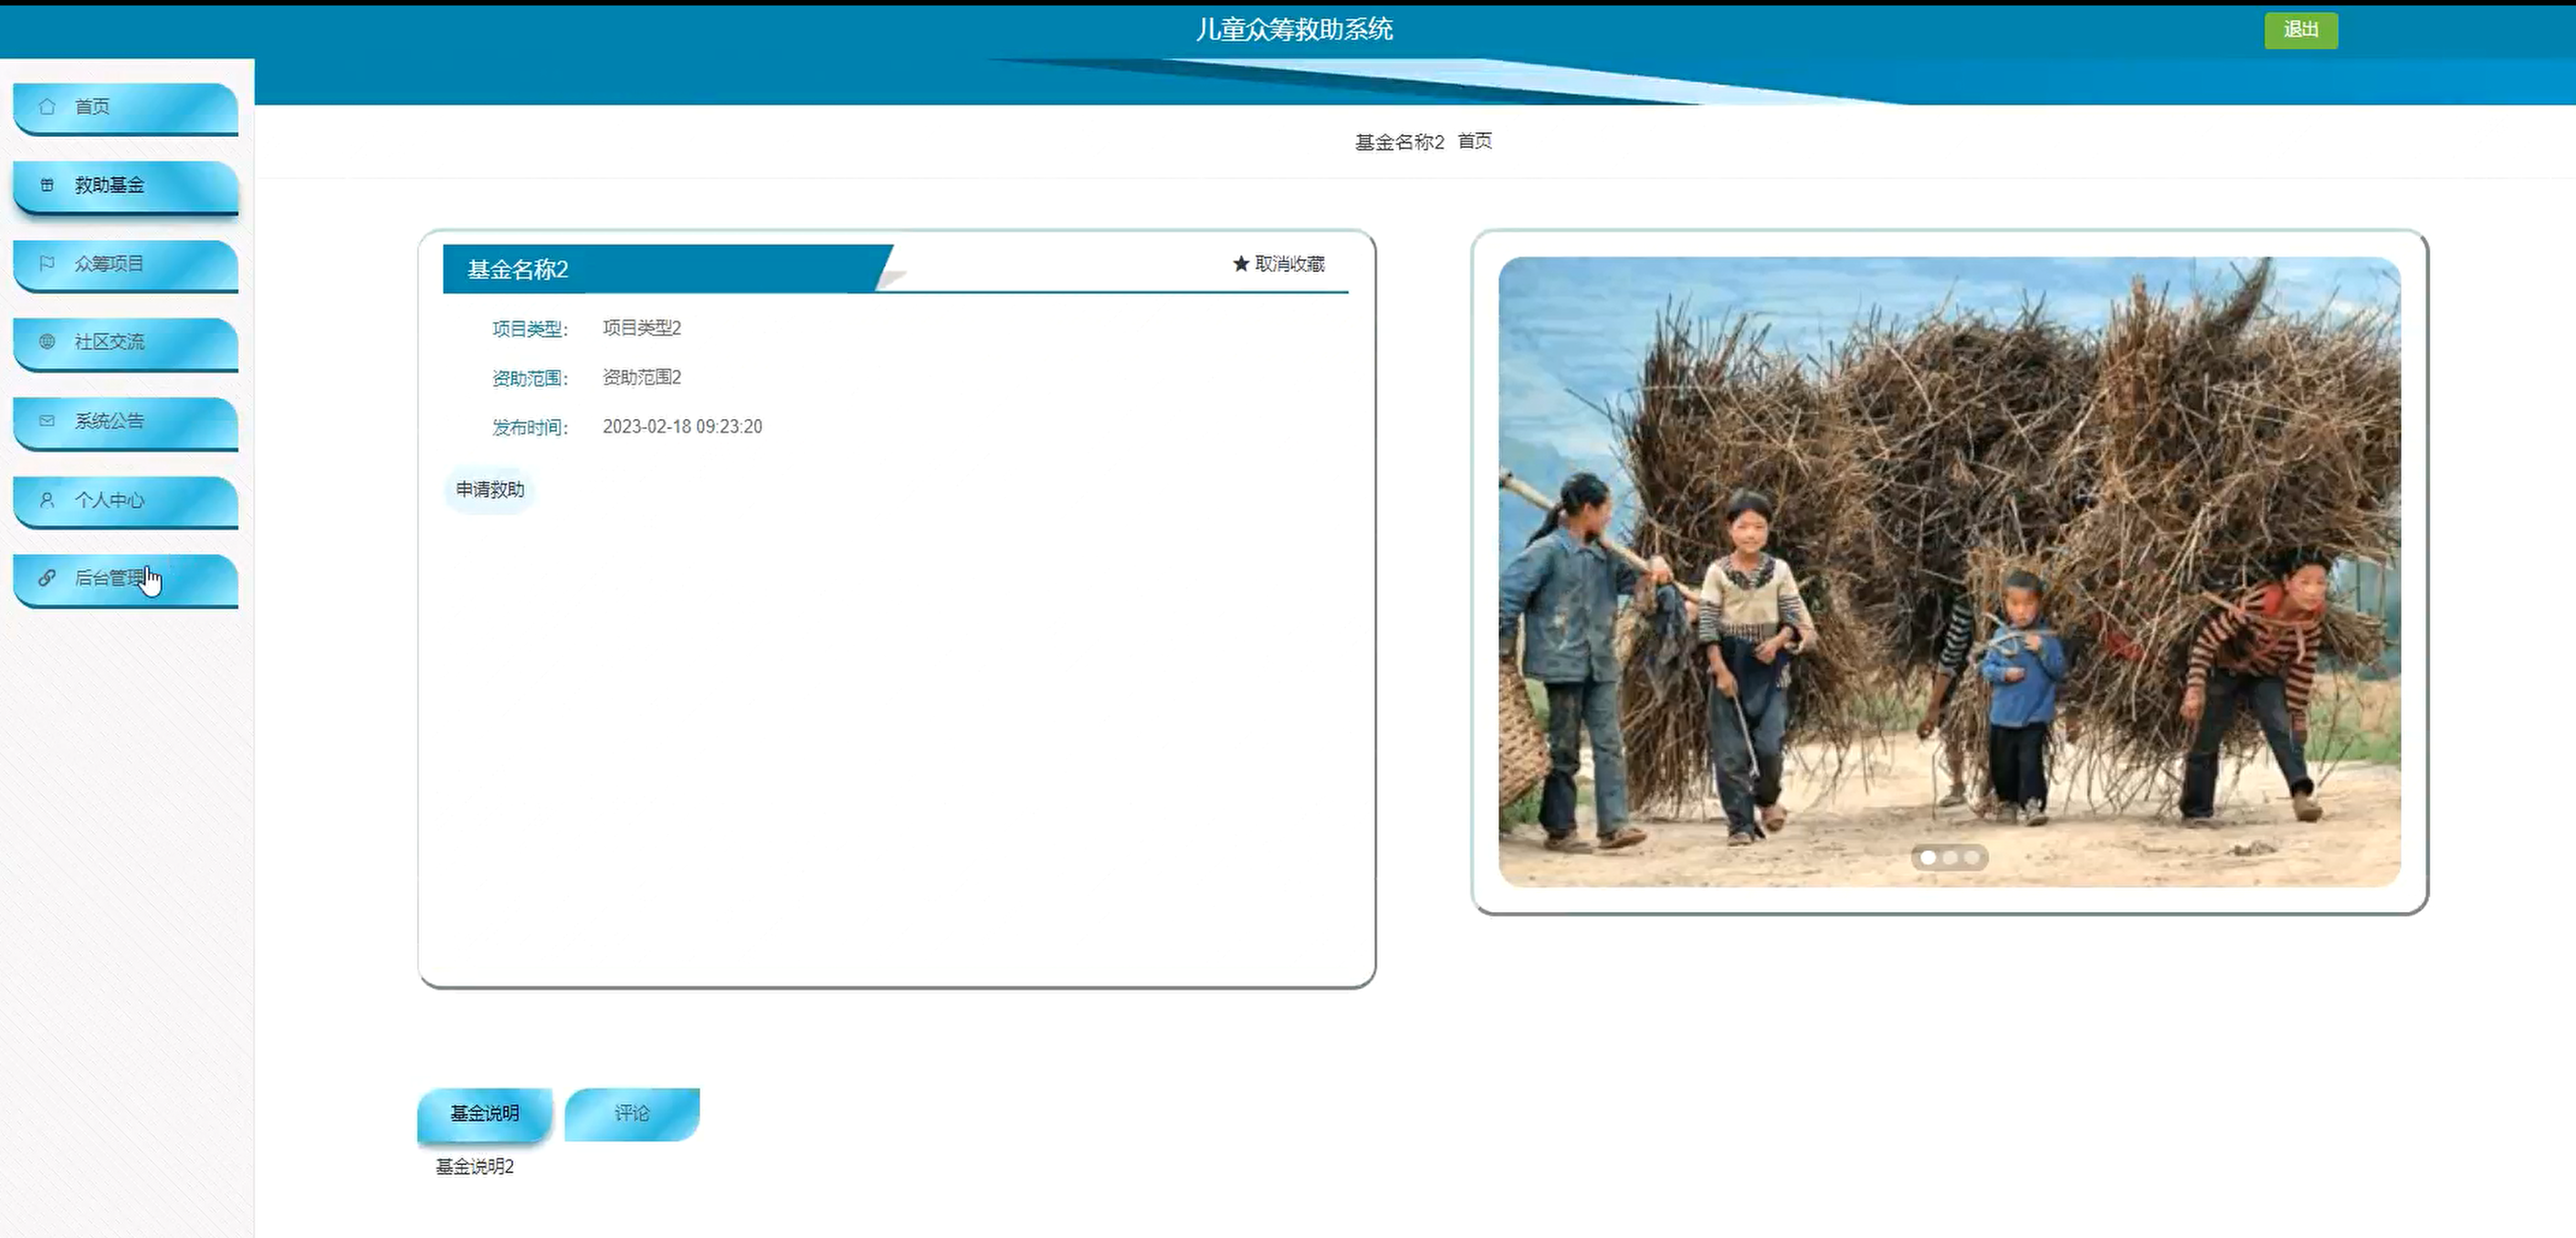Switch to the 评论 tab
Viewport: 2576px width, 1238px height.
point(632,1114)
